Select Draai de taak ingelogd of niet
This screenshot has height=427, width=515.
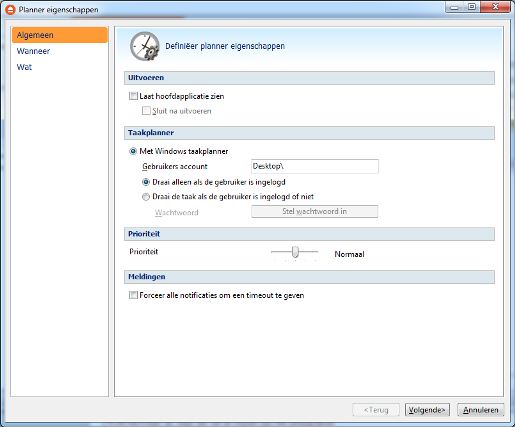tap(146, 197)
